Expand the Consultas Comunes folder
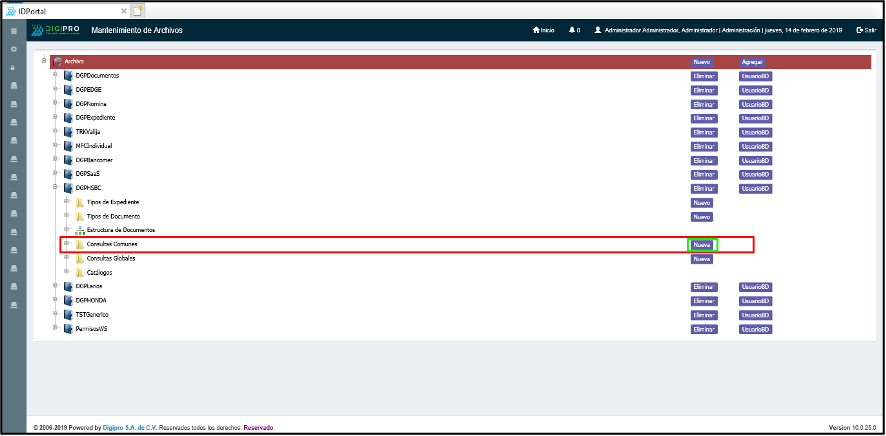The image size is (886, 436). [x=66, y=244]
